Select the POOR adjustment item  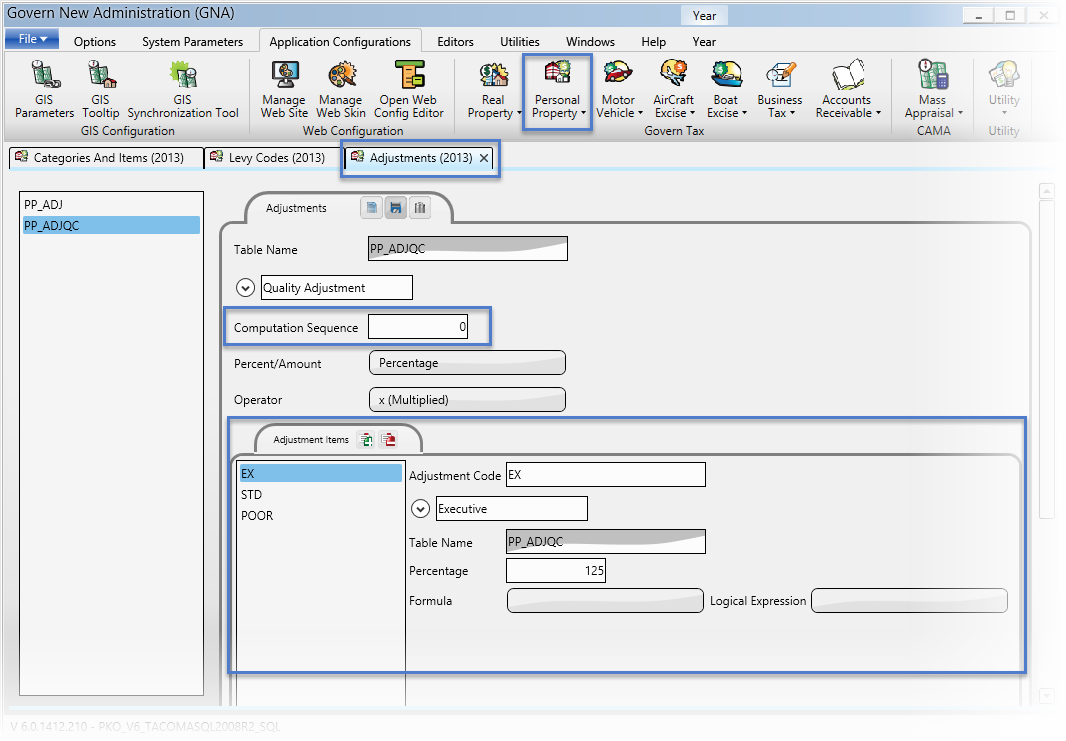pos(257,516)
